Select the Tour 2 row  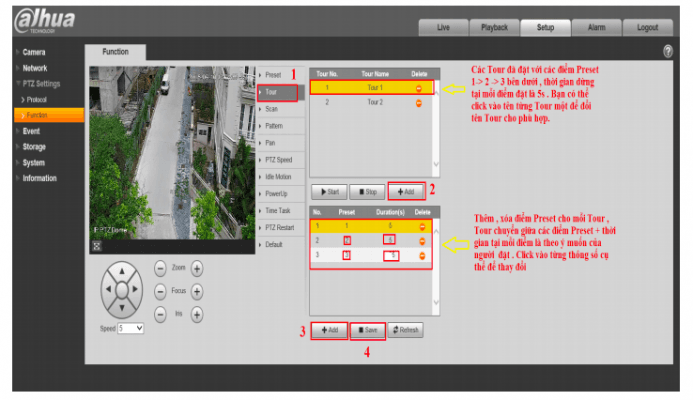pos(374,102)
